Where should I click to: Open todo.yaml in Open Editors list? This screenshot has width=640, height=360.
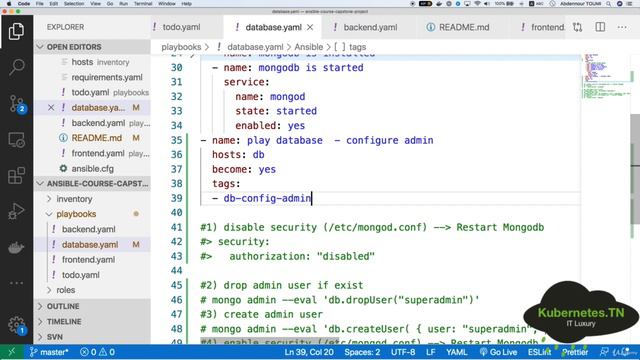[x=92, y=92]
